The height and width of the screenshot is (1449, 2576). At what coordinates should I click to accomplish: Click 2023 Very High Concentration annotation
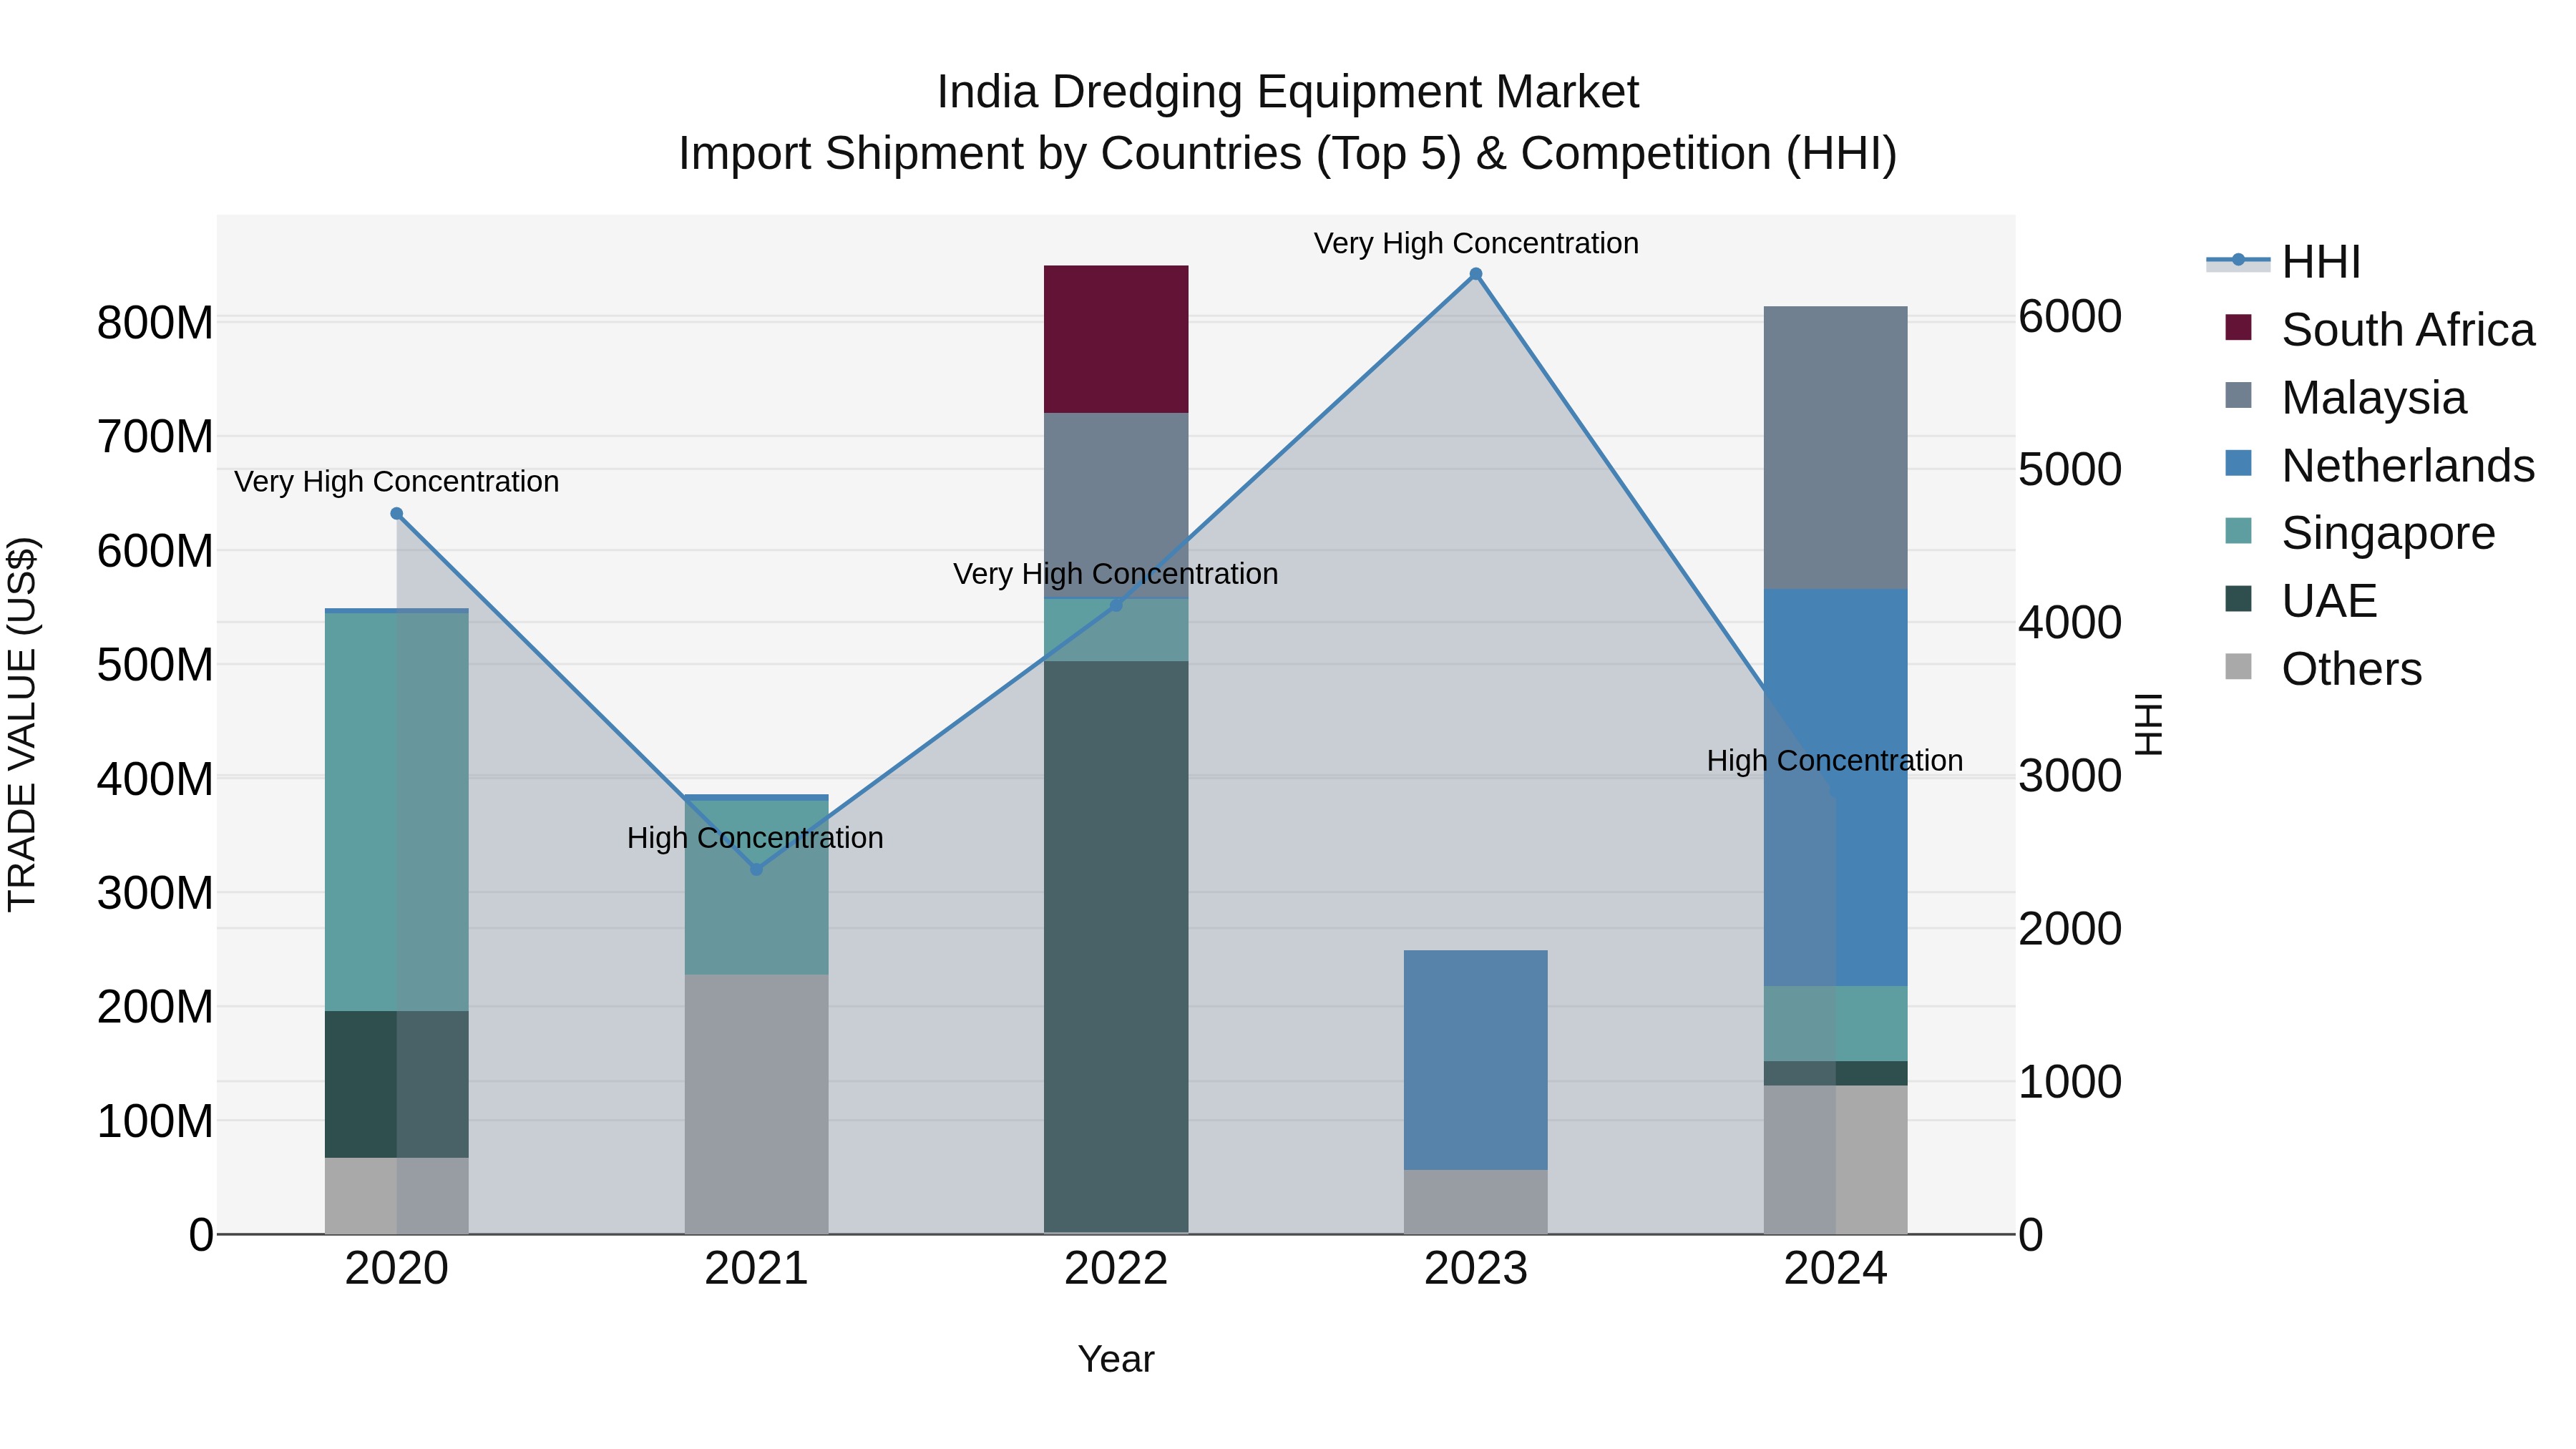click(1476, 243)
